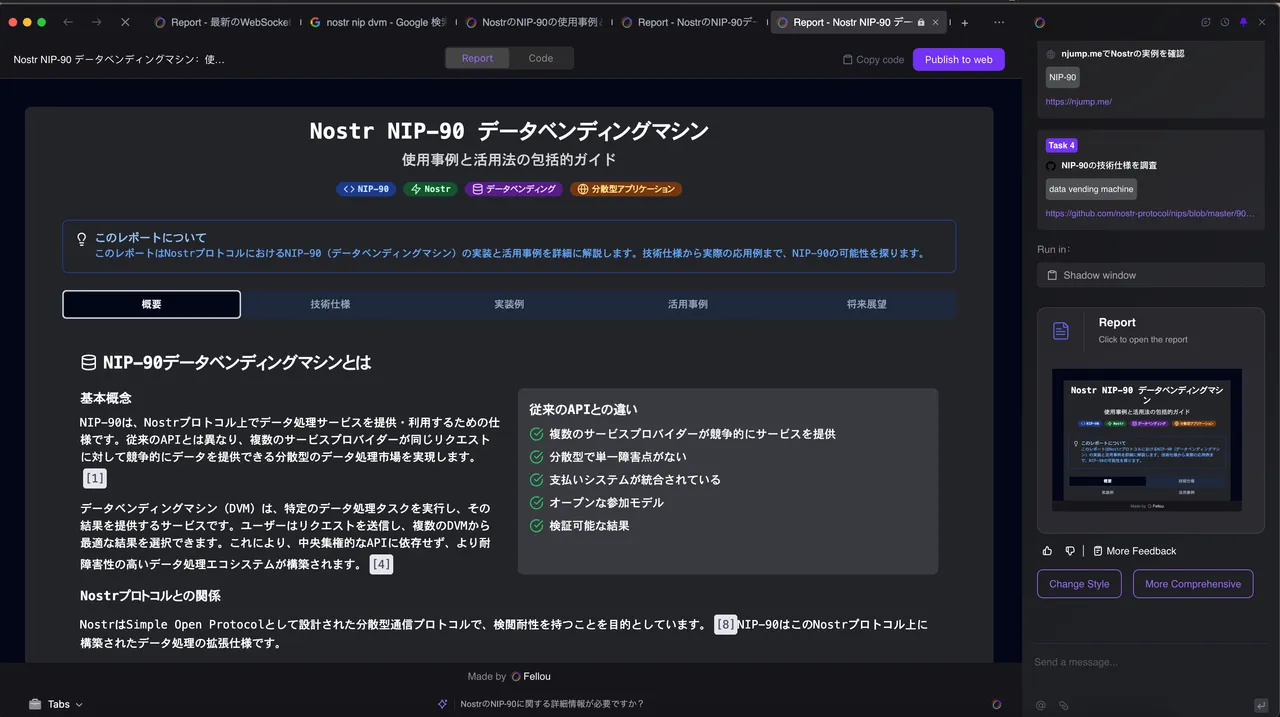
Task: Select the 活用事例 tab
Action: [688, 304]
